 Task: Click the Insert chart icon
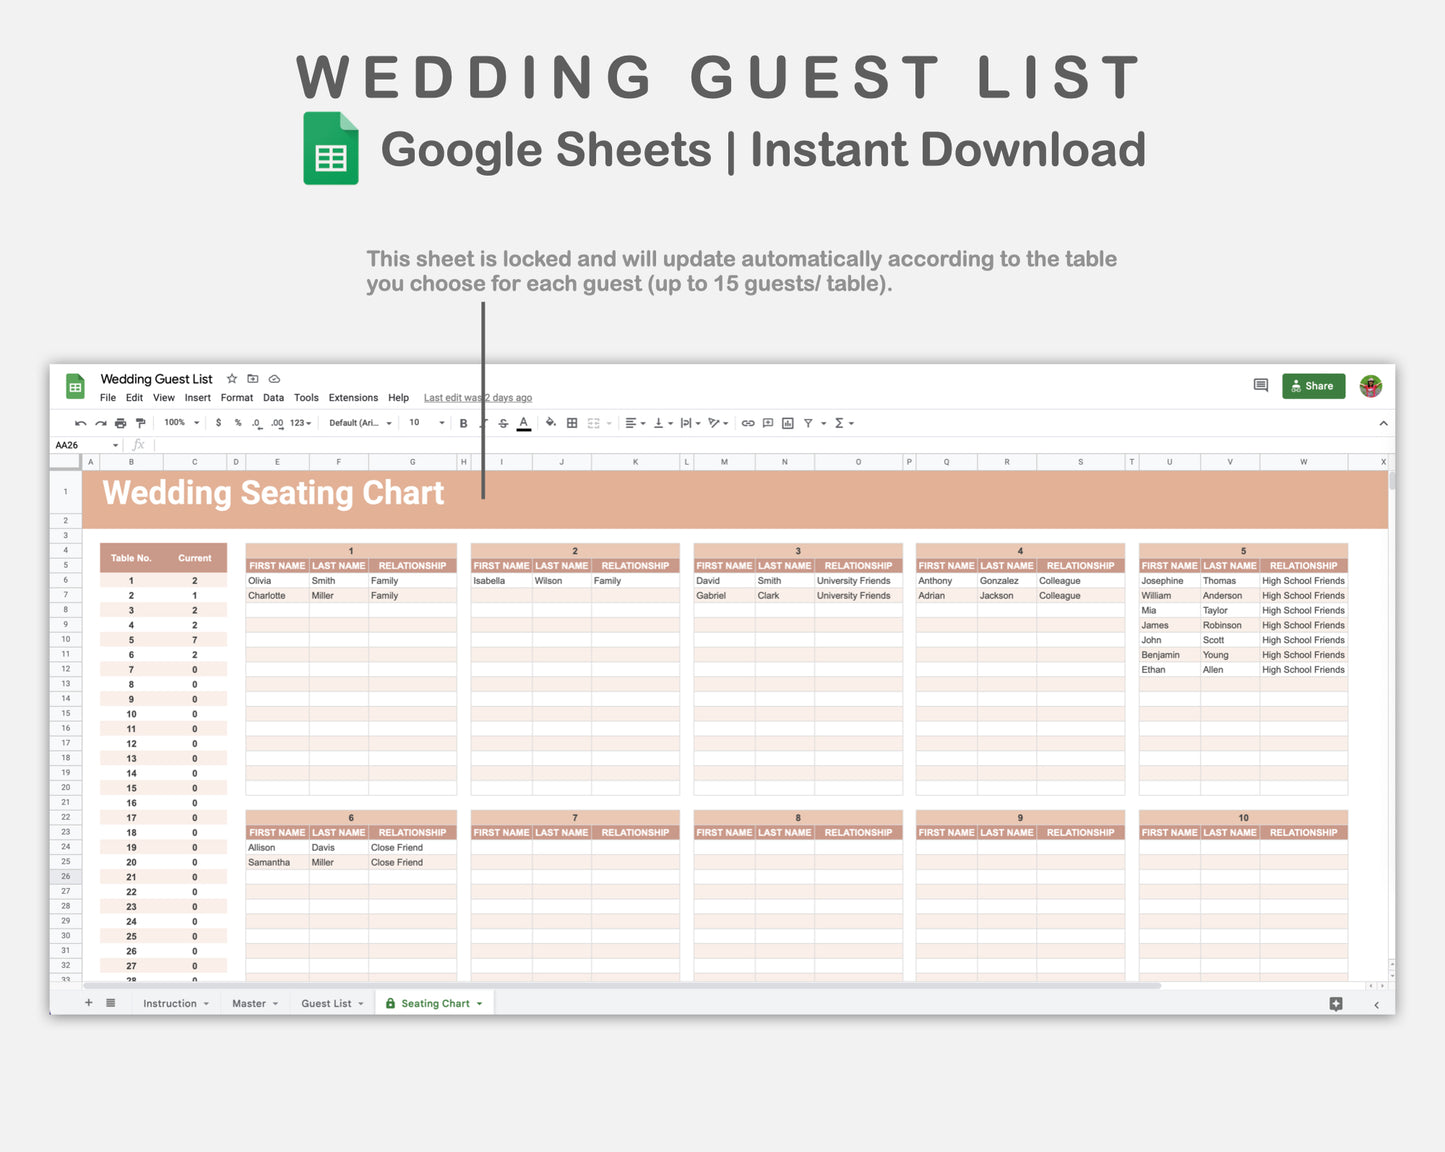pos(789,423)
